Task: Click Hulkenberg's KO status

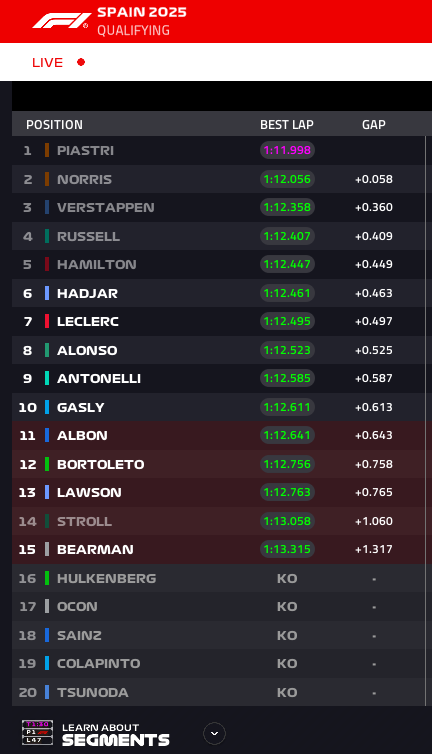Action: pos(287,578)
